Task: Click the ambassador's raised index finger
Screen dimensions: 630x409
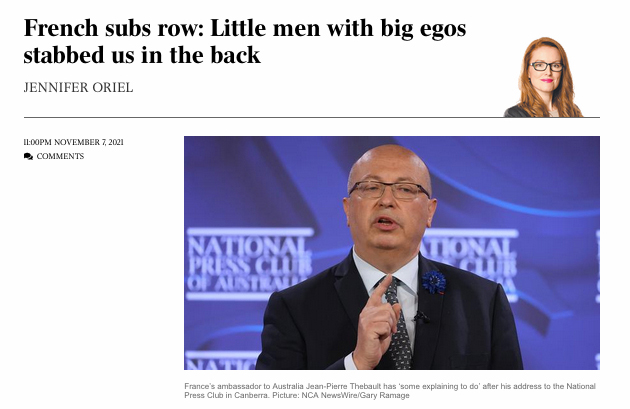Action: (378, 290)
